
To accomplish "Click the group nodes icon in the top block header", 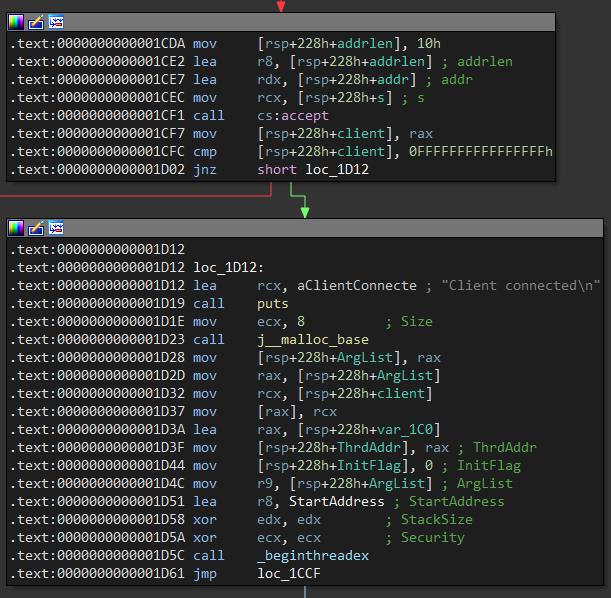I will 56,22.
